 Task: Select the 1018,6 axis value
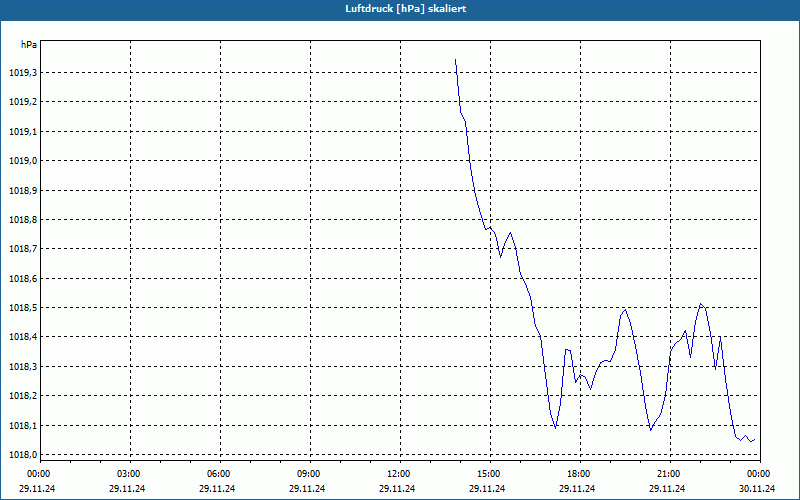(x=23, y=279)
